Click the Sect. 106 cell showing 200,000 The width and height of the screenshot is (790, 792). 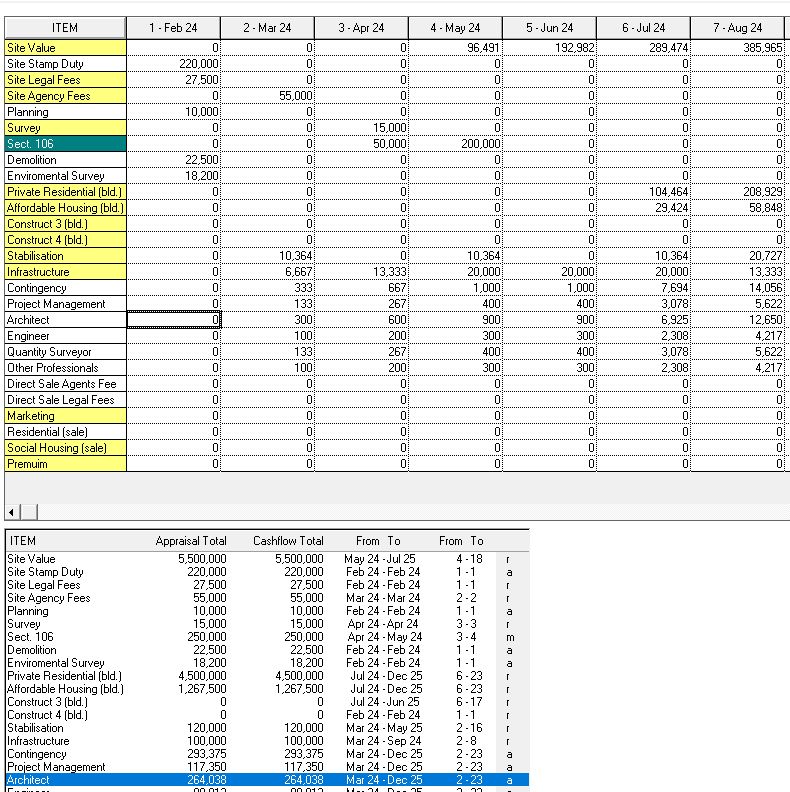456,144
